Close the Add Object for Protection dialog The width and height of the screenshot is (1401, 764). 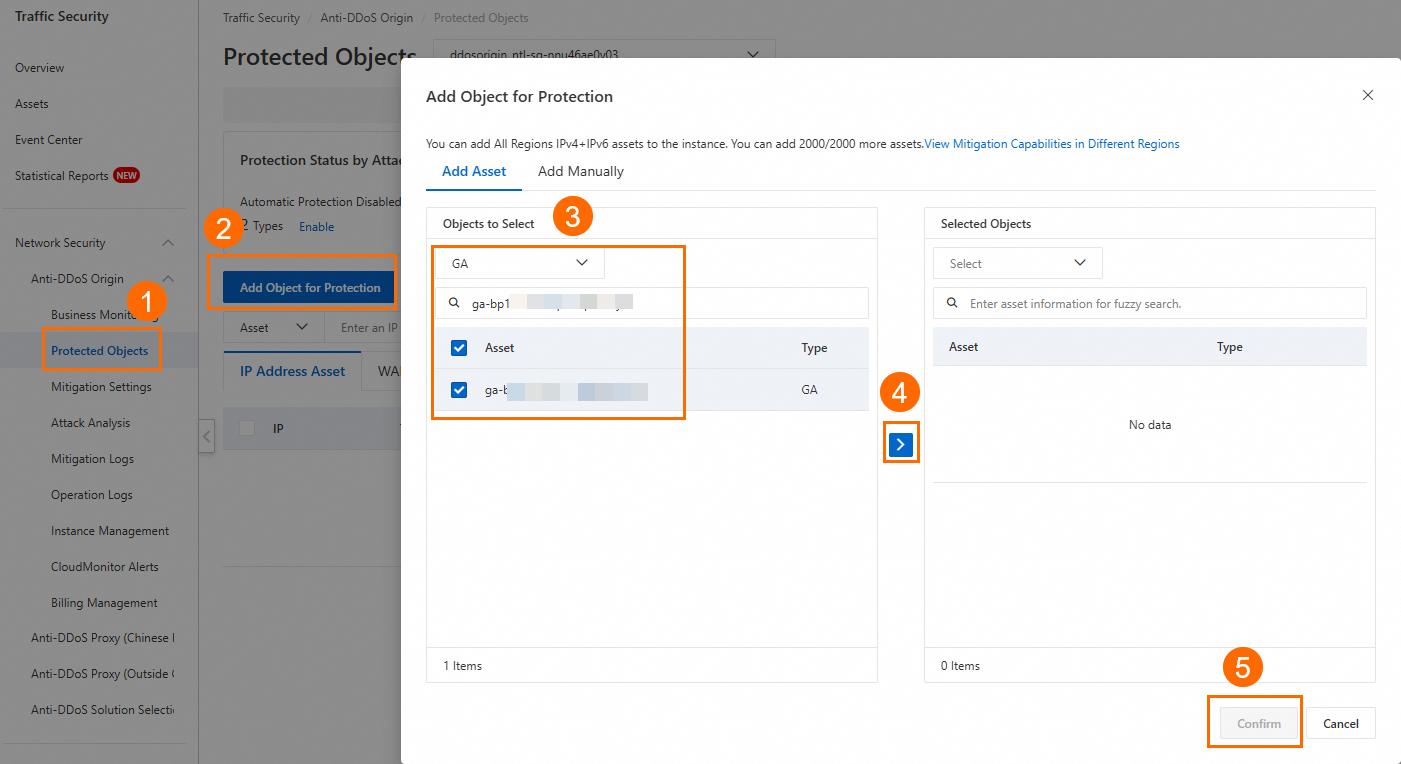(x=1367, y=96)
